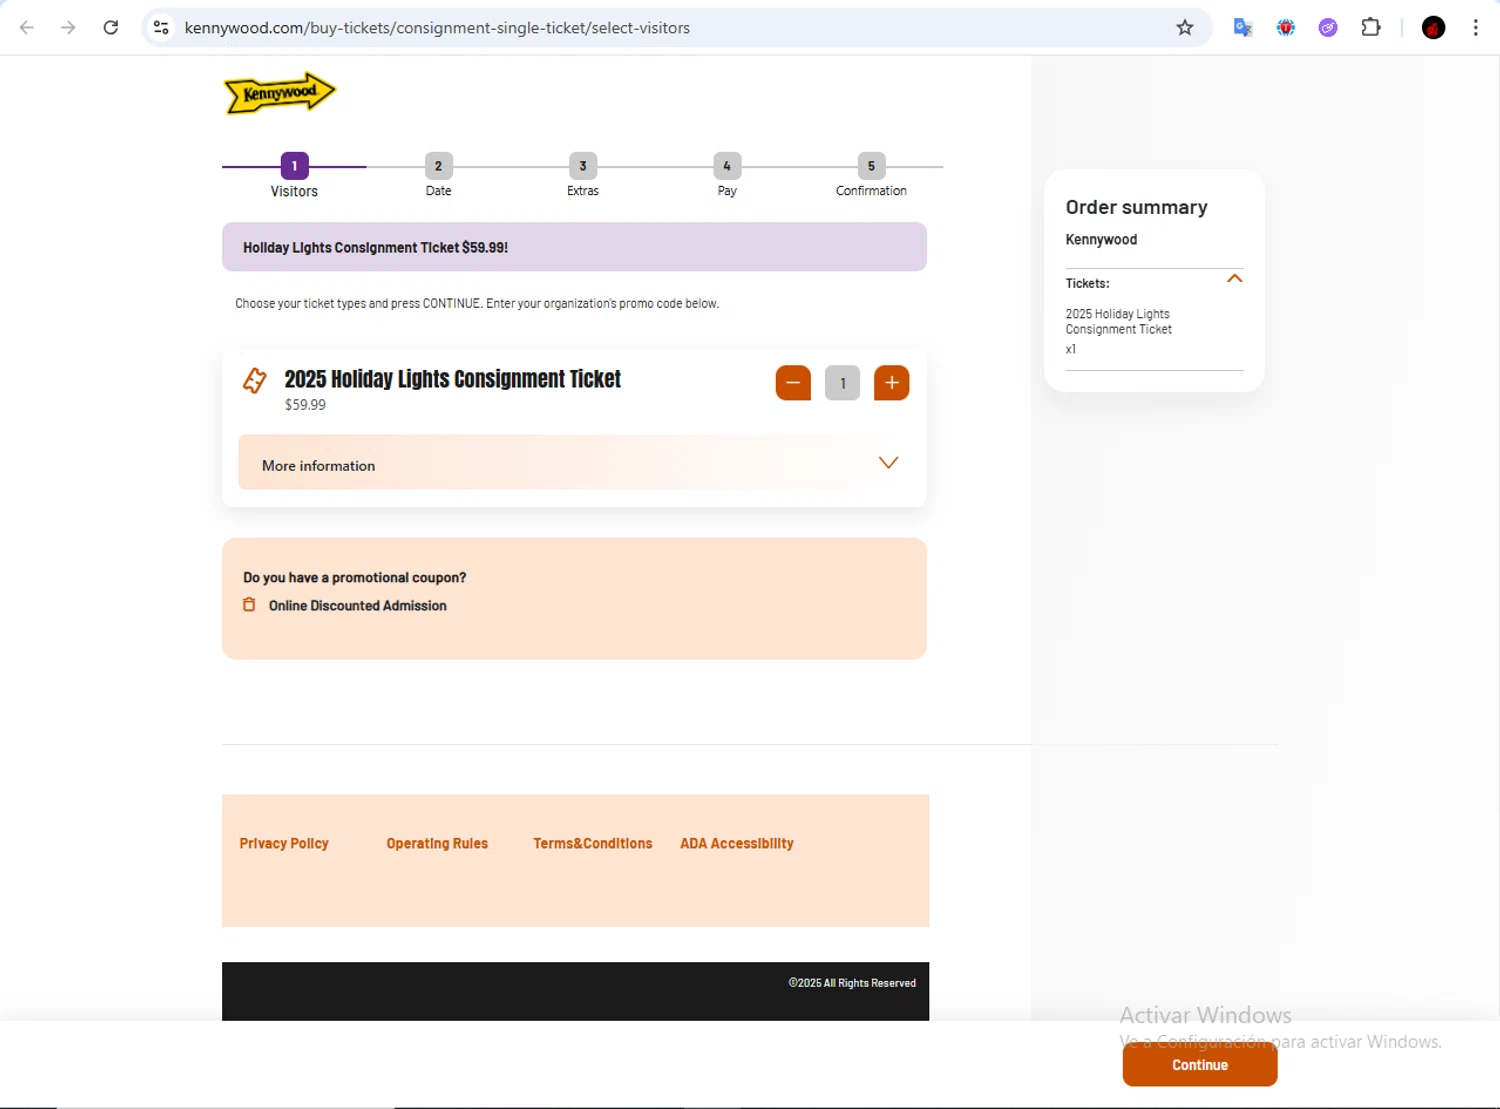Screen dimensions: 1500x1109
Task: Click the Do you have a promotional coupon? text
Action: tap(355, 578)
